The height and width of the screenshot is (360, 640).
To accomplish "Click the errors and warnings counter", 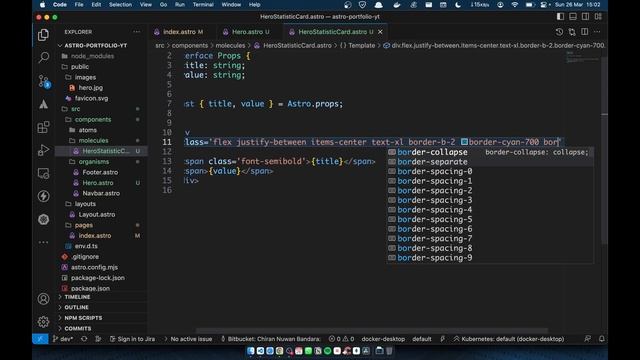I will coord(341,339).
